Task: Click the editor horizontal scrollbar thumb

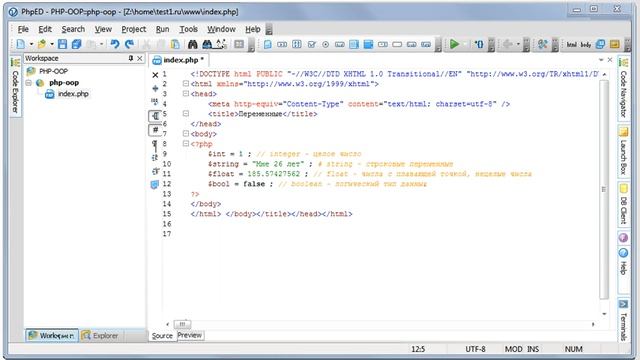Action: click(182, 324)
